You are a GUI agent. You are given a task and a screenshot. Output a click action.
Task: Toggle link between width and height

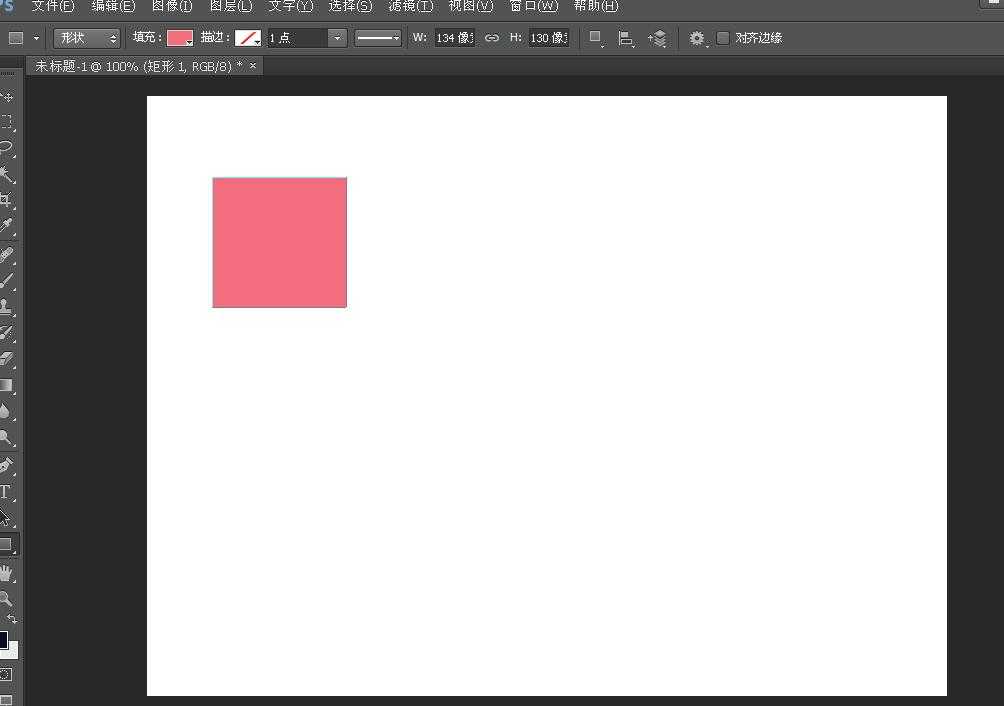tap(491, 38)
